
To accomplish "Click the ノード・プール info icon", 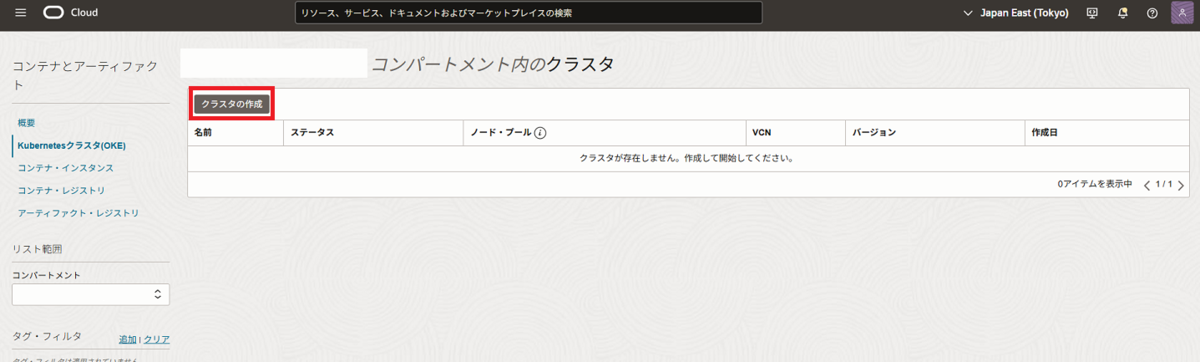I will coord(540,132).
